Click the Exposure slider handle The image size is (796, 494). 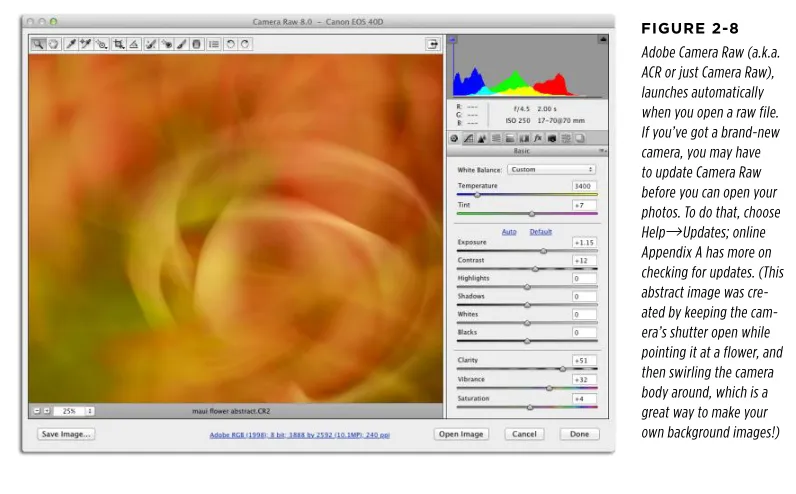click(544, 251)
